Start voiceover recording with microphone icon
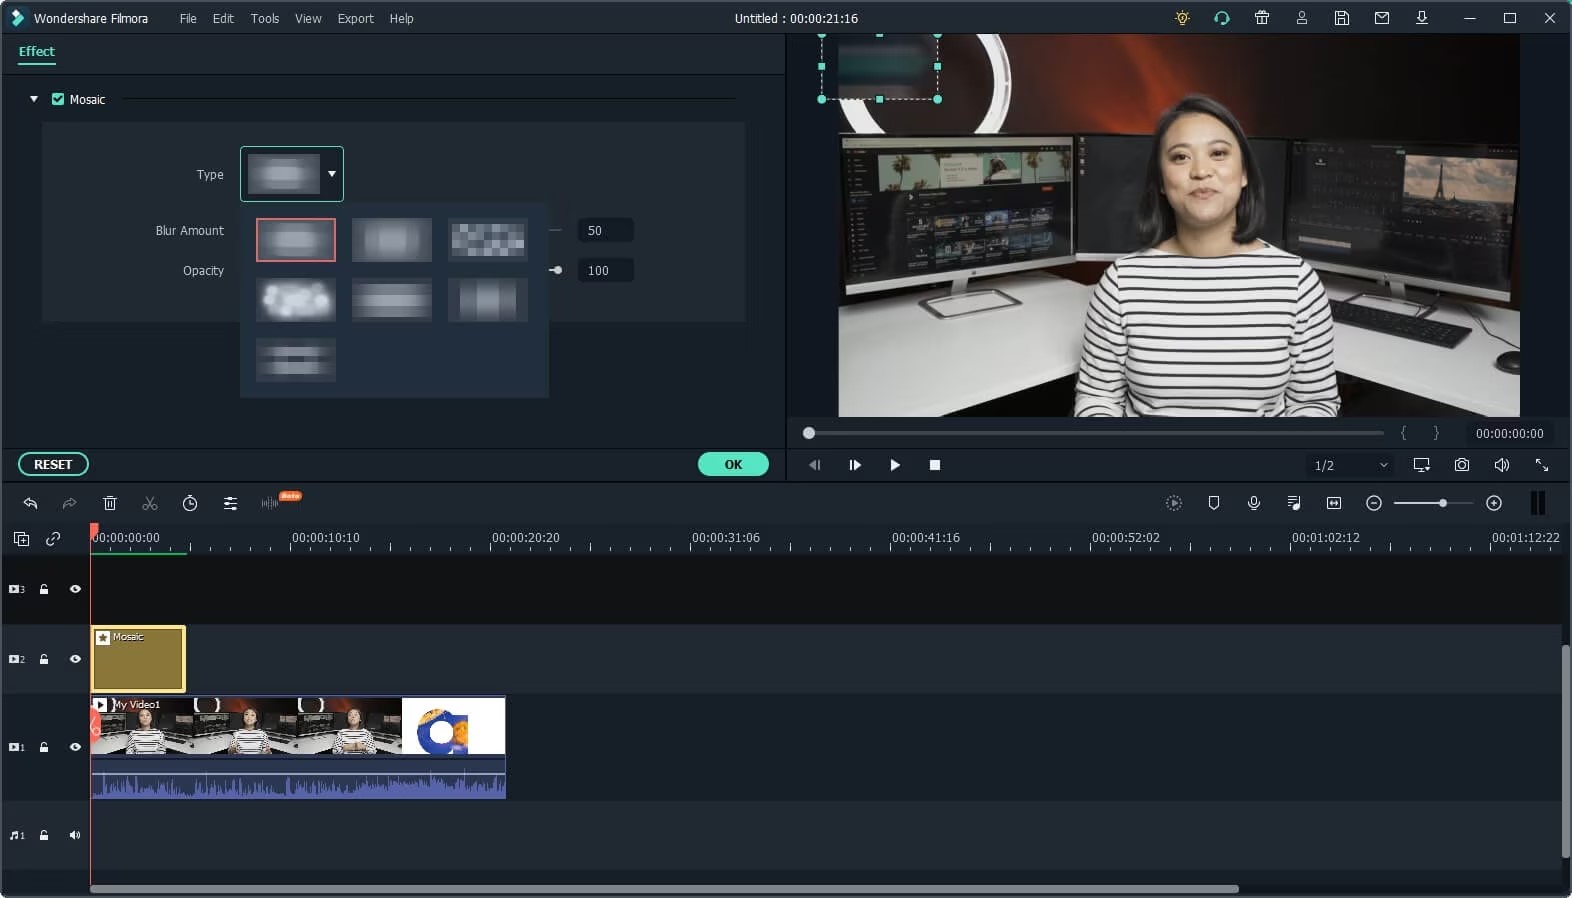 tap(1254, 503)
